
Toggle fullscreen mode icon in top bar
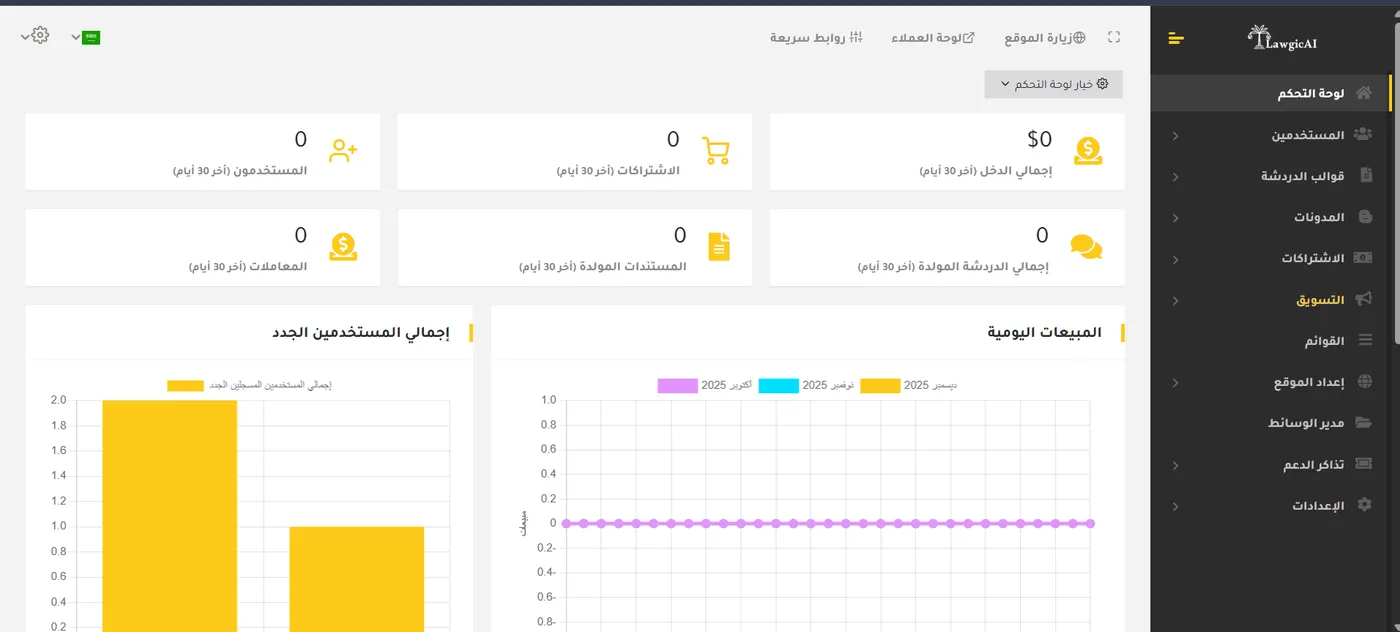point(1114,37)
